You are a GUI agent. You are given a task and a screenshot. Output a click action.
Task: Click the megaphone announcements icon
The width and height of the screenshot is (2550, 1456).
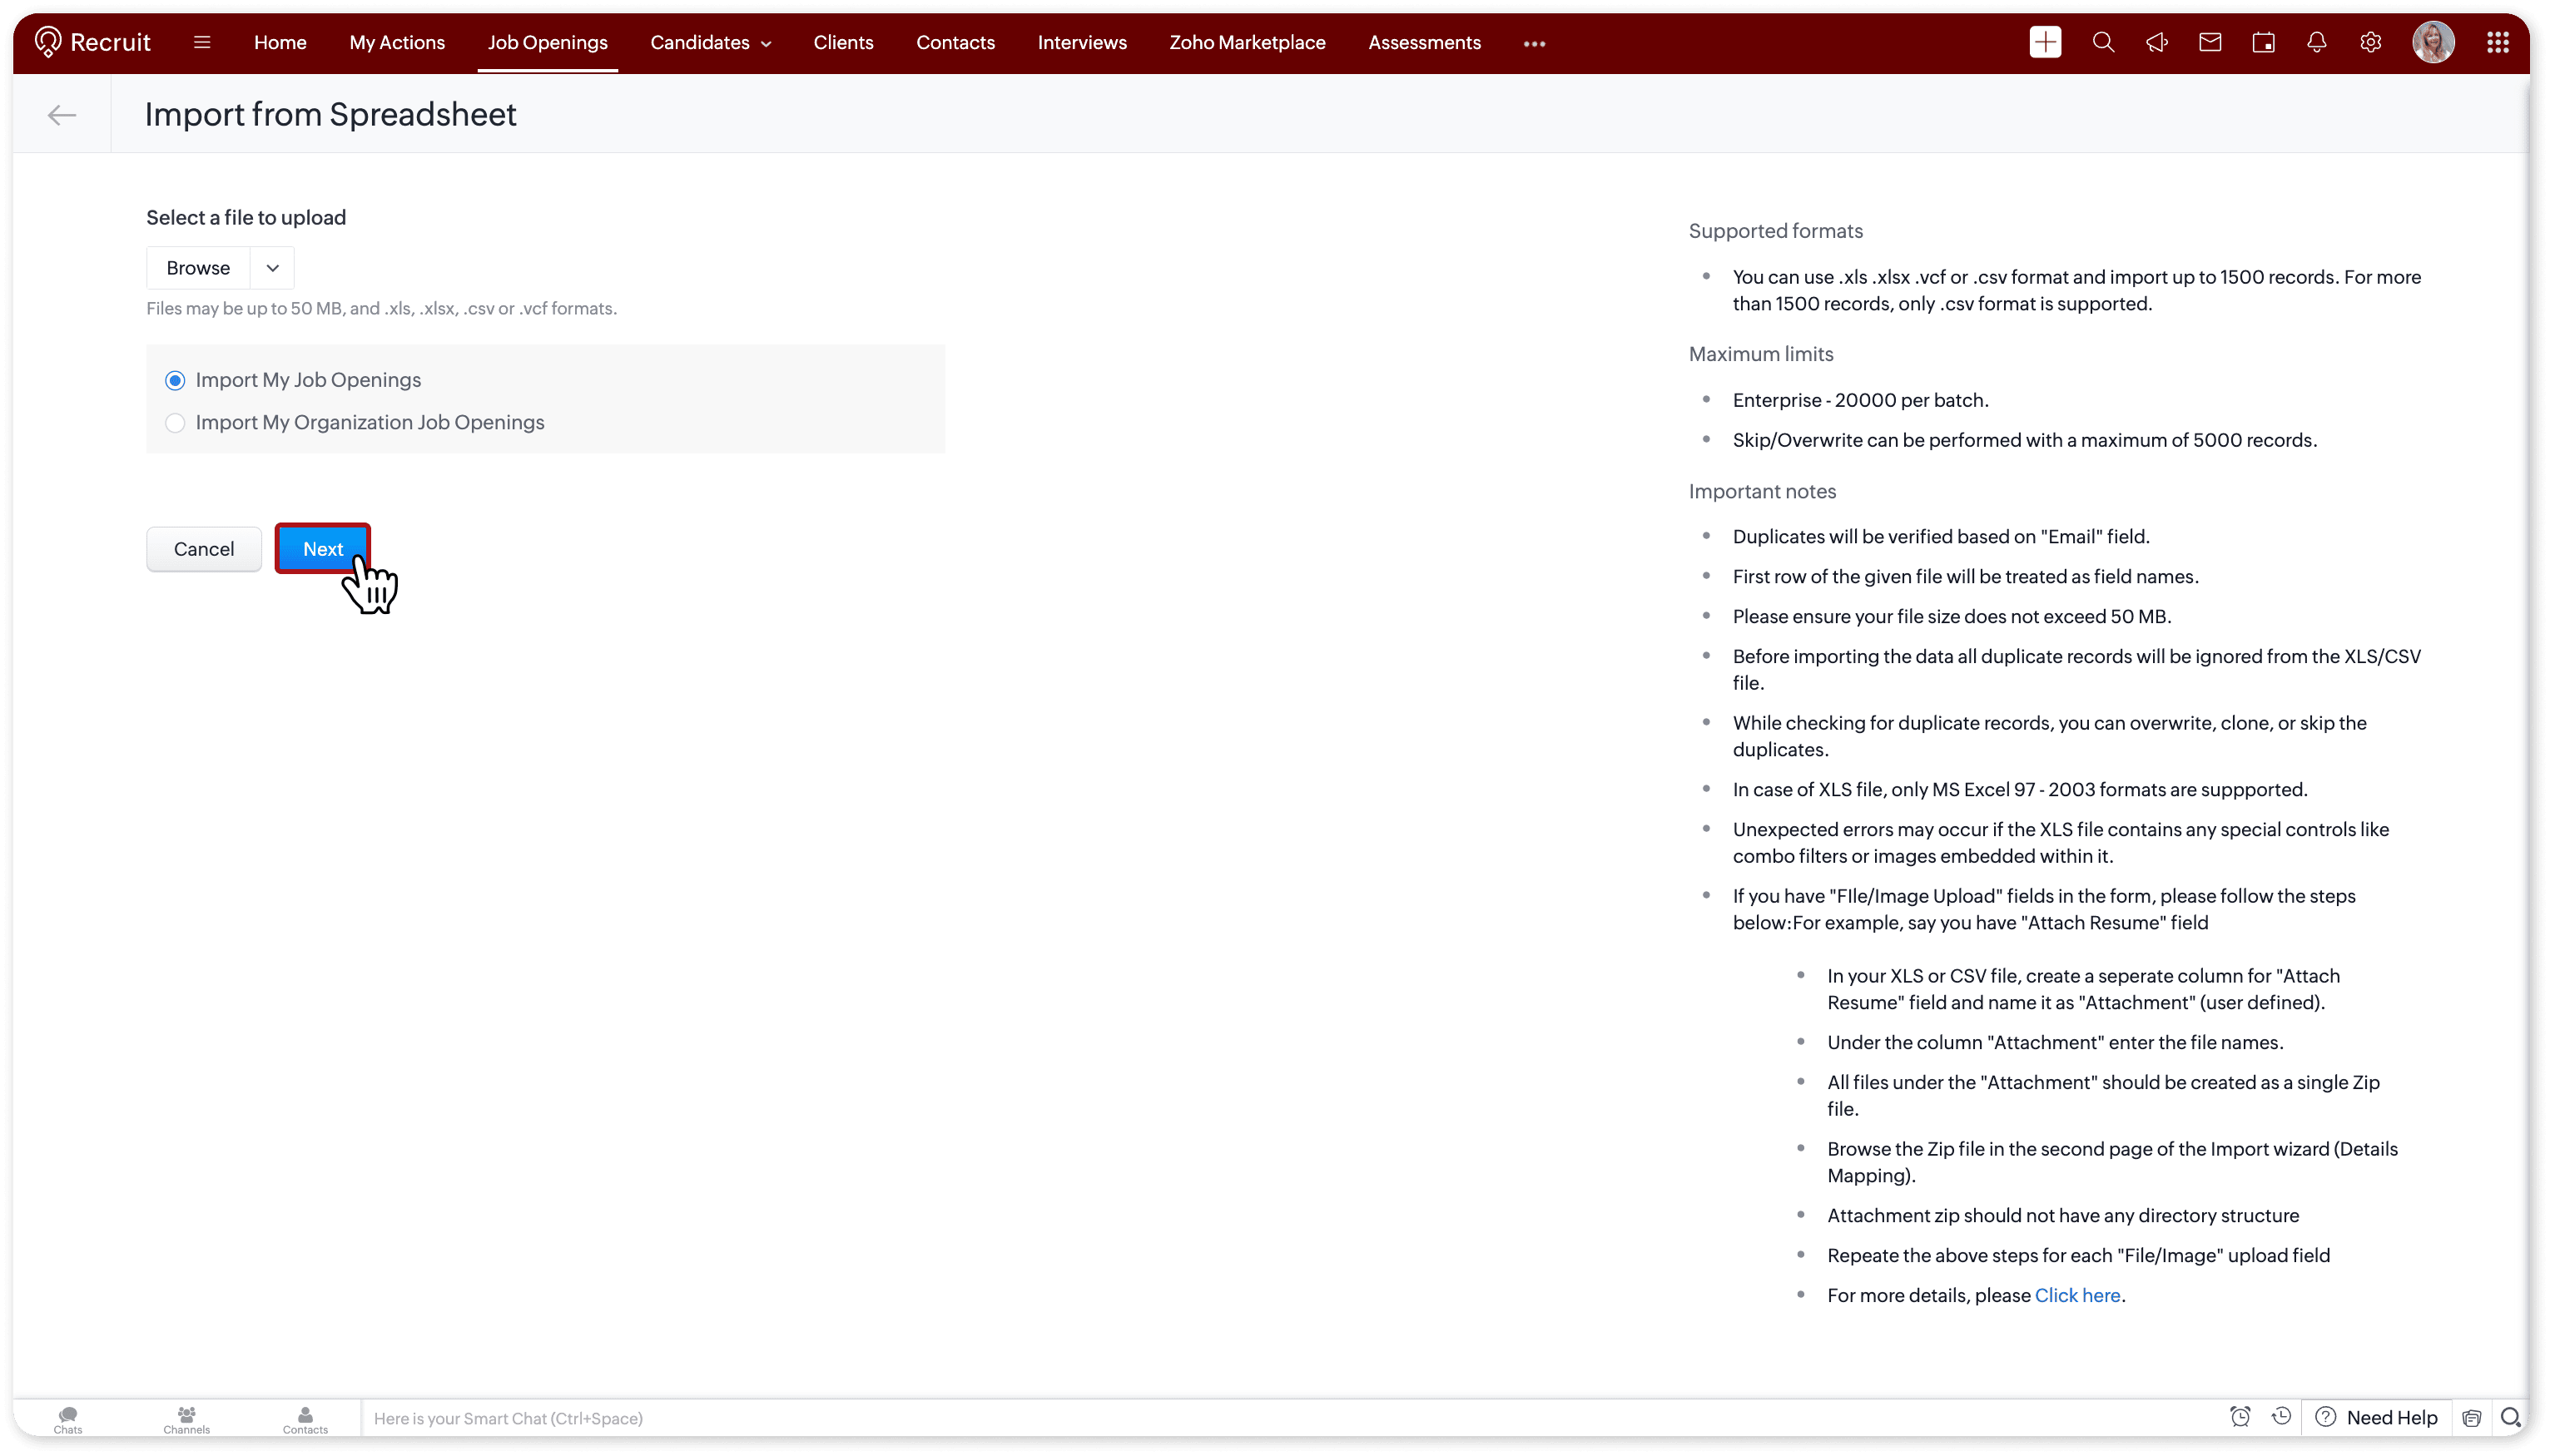2157,43
